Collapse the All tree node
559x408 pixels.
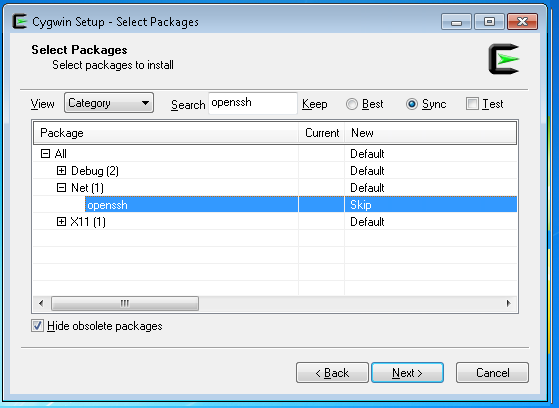tap(45, 154)
